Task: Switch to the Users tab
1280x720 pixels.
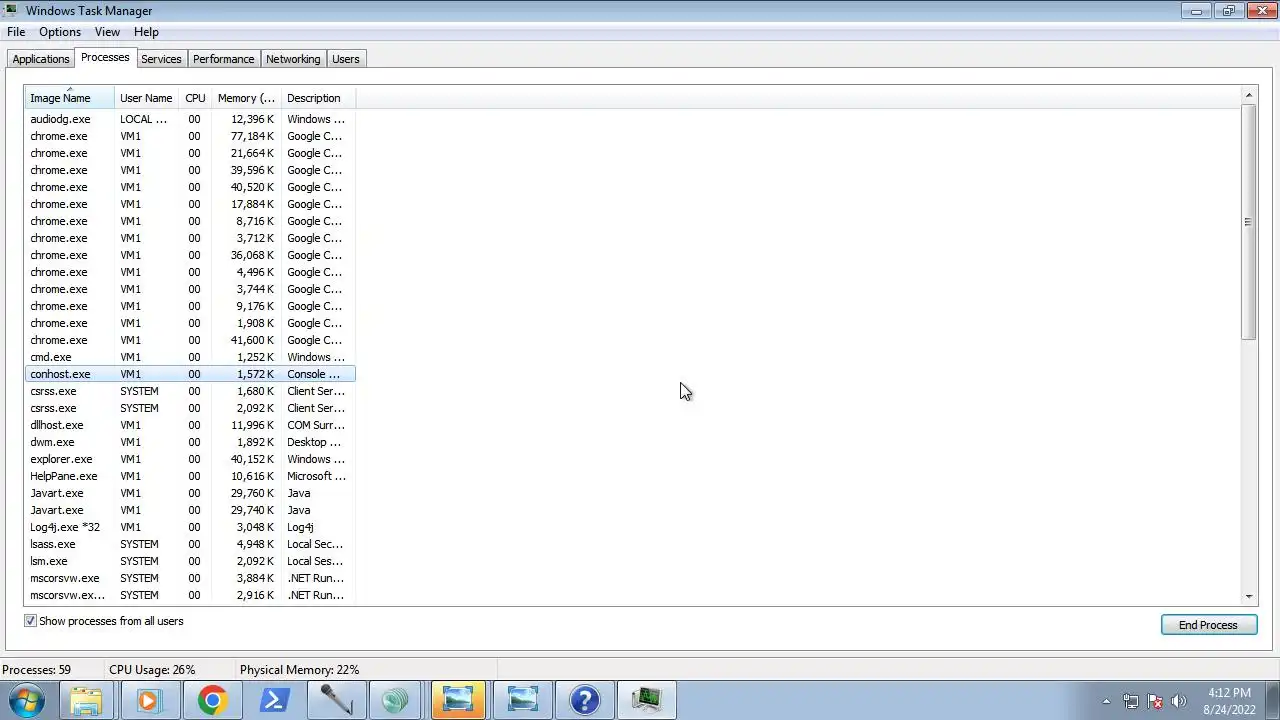Action: pyautogui.click(x=346, y=59)
